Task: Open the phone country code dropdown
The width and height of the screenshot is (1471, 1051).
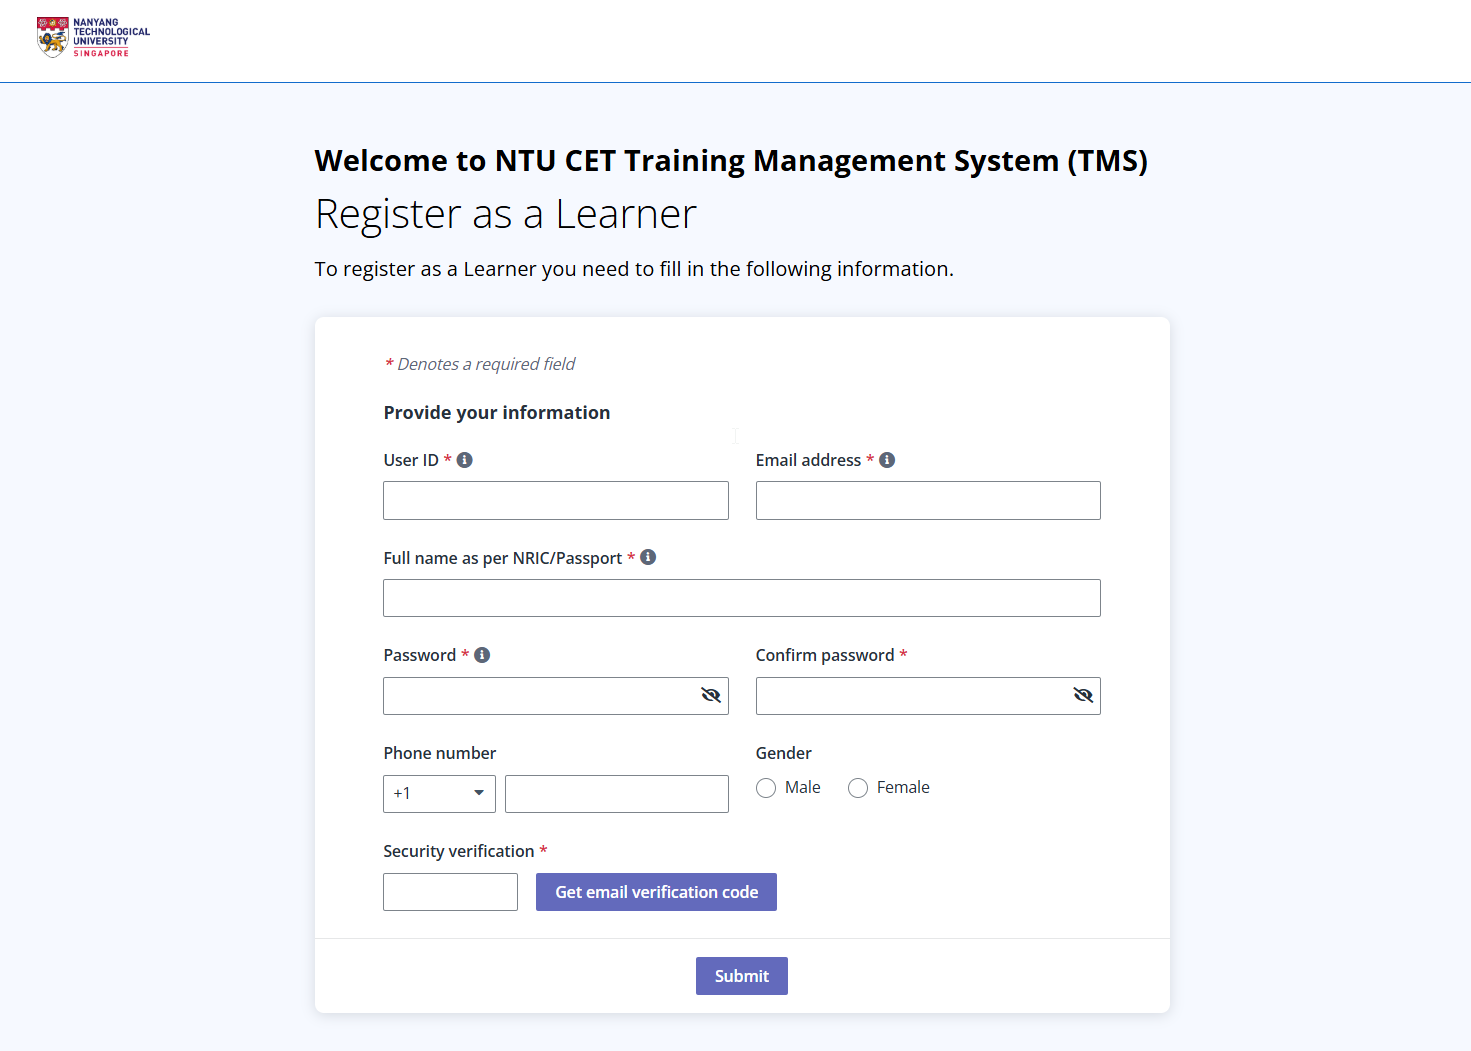Action: 439,793
